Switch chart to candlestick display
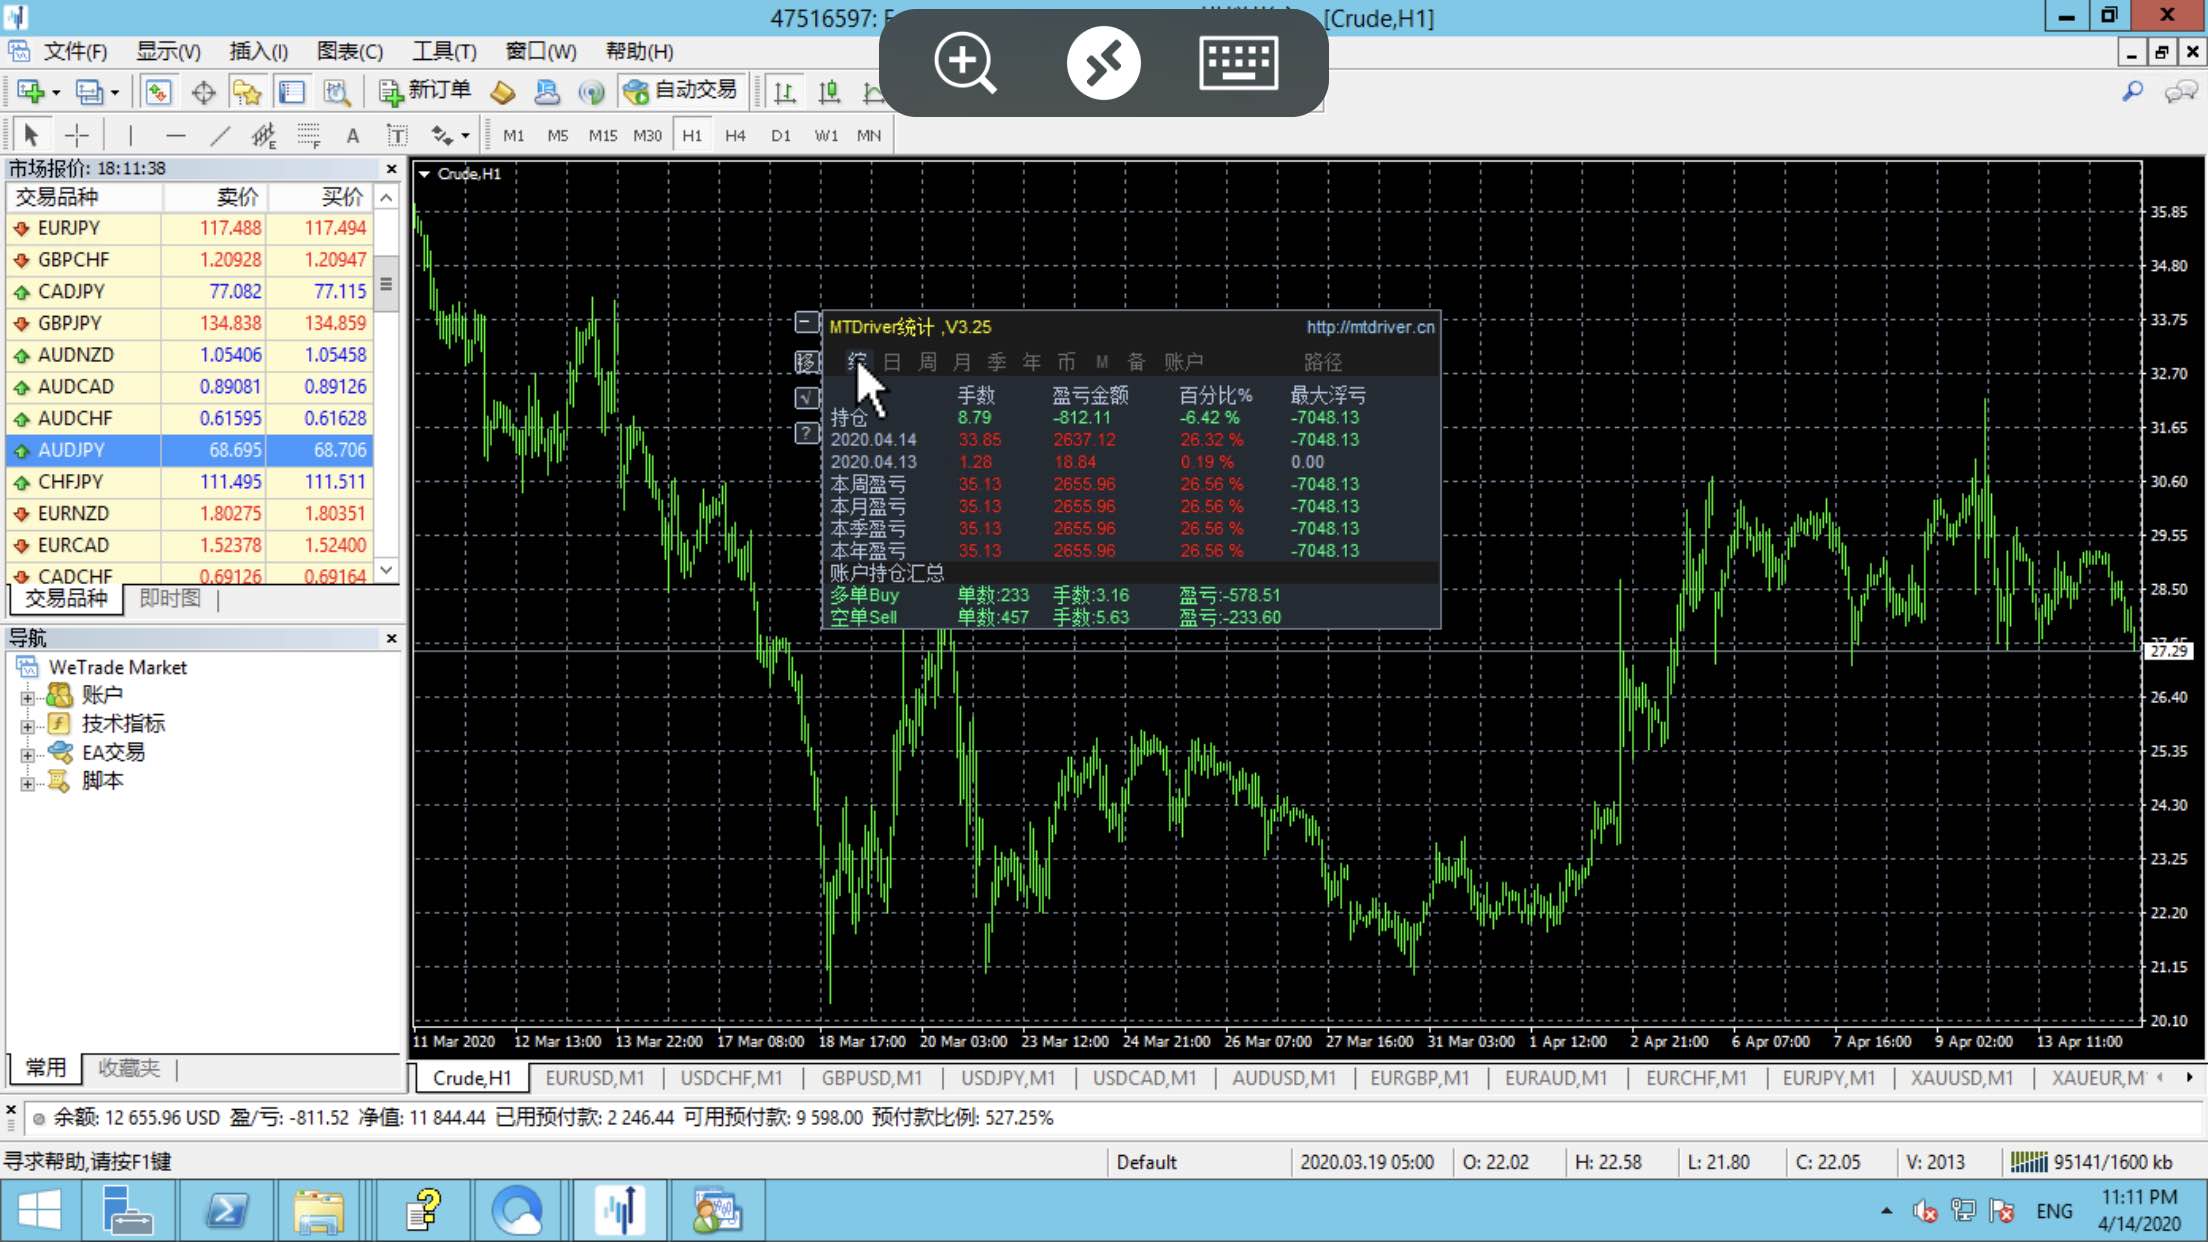The height and width of the screenshot is (1242, 2208). [829, 92]
